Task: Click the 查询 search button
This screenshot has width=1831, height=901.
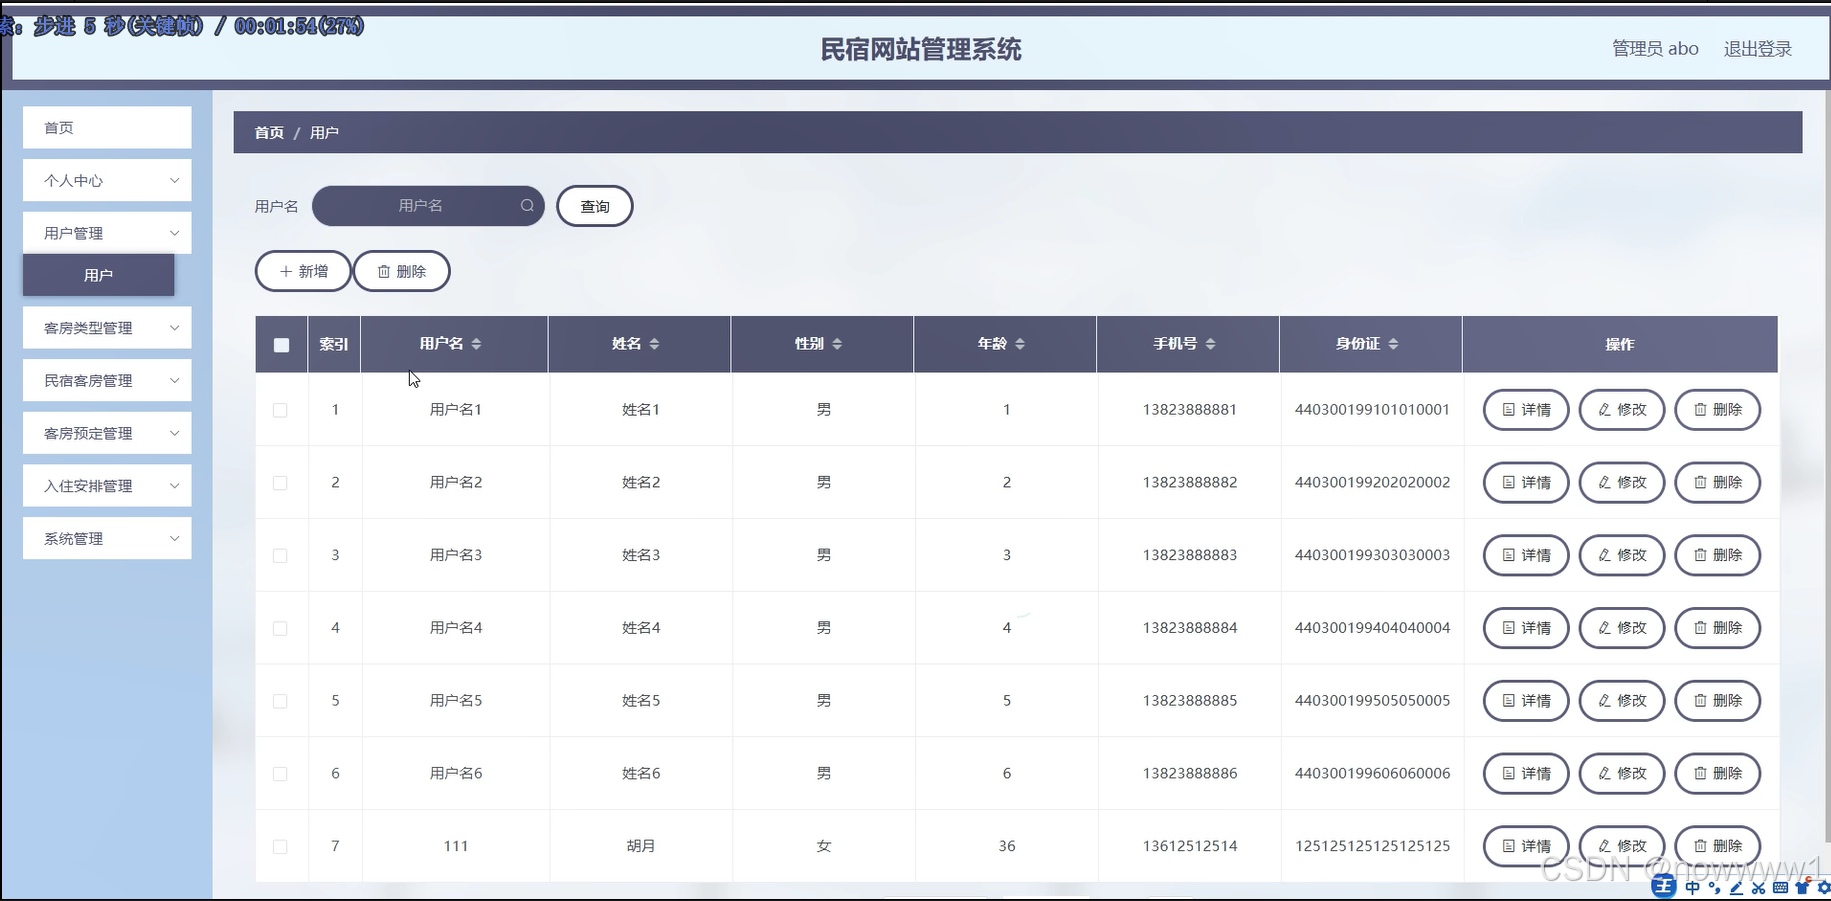Action: [x=594, y=206]
